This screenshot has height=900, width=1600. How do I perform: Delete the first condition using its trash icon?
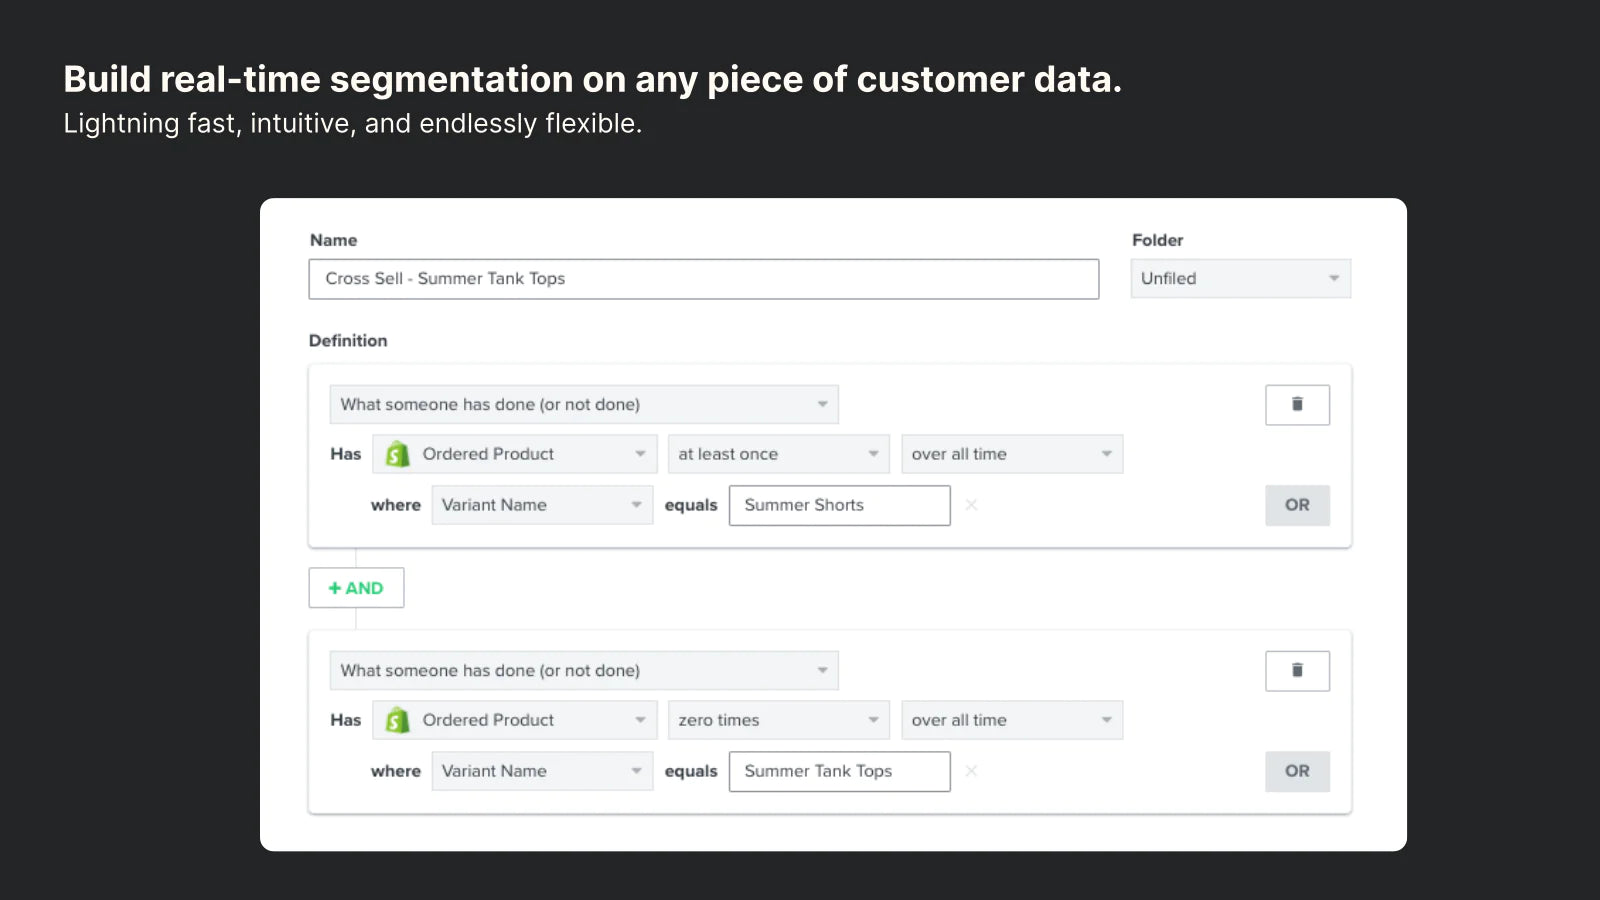pos(1297,405)
